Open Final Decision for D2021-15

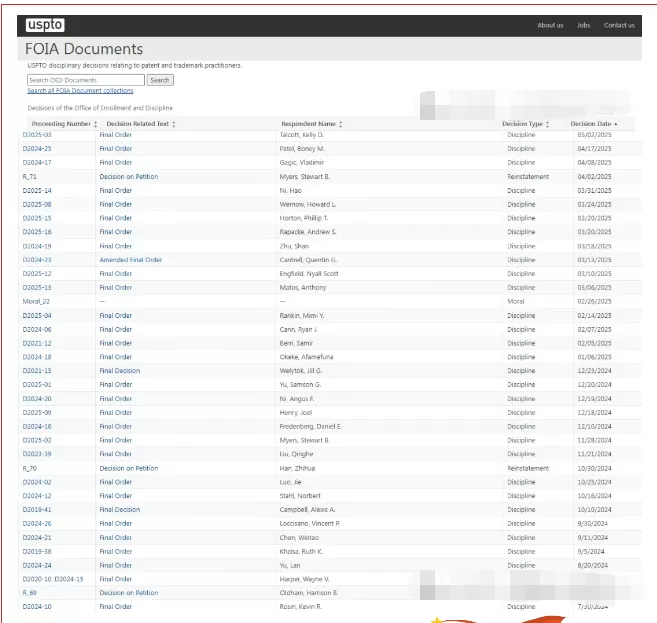coord(119,371)
